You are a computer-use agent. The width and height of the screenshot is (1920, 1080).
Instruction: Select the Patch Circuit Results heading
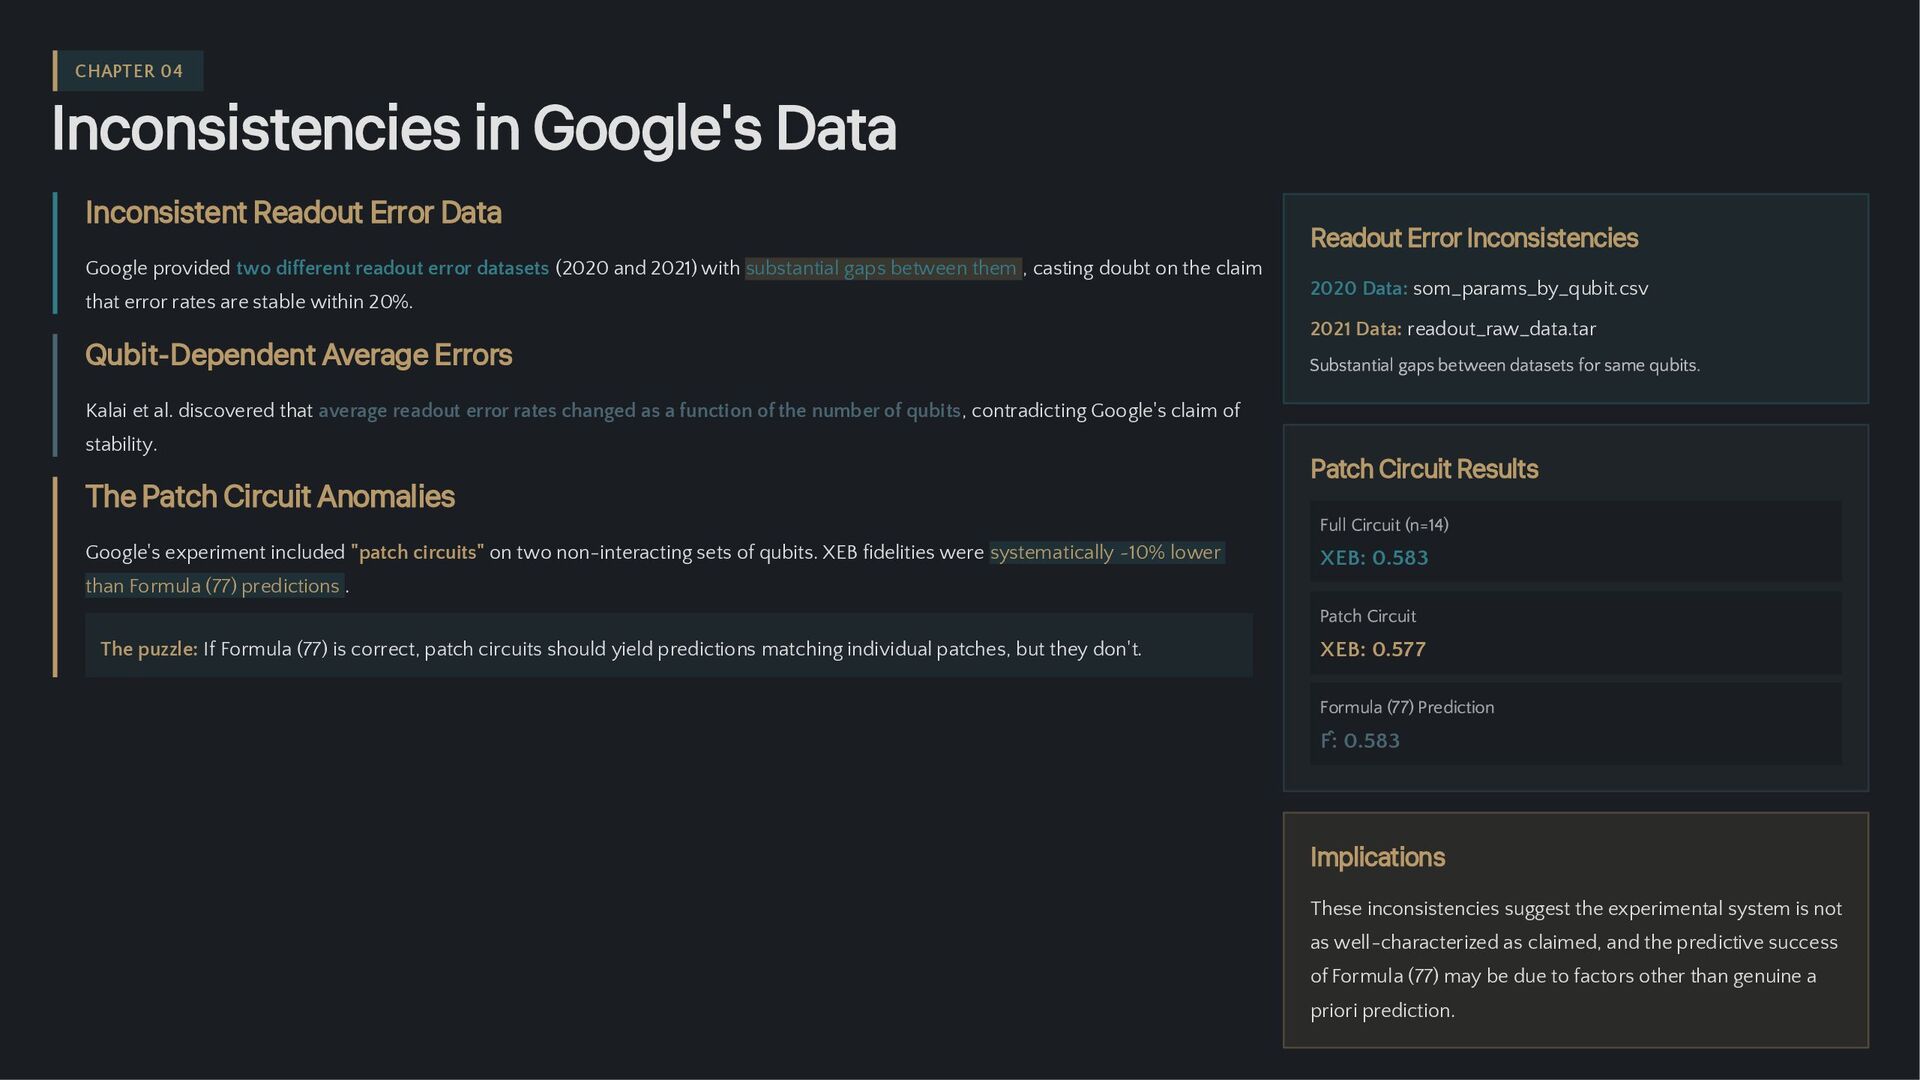coord(1423,470)
